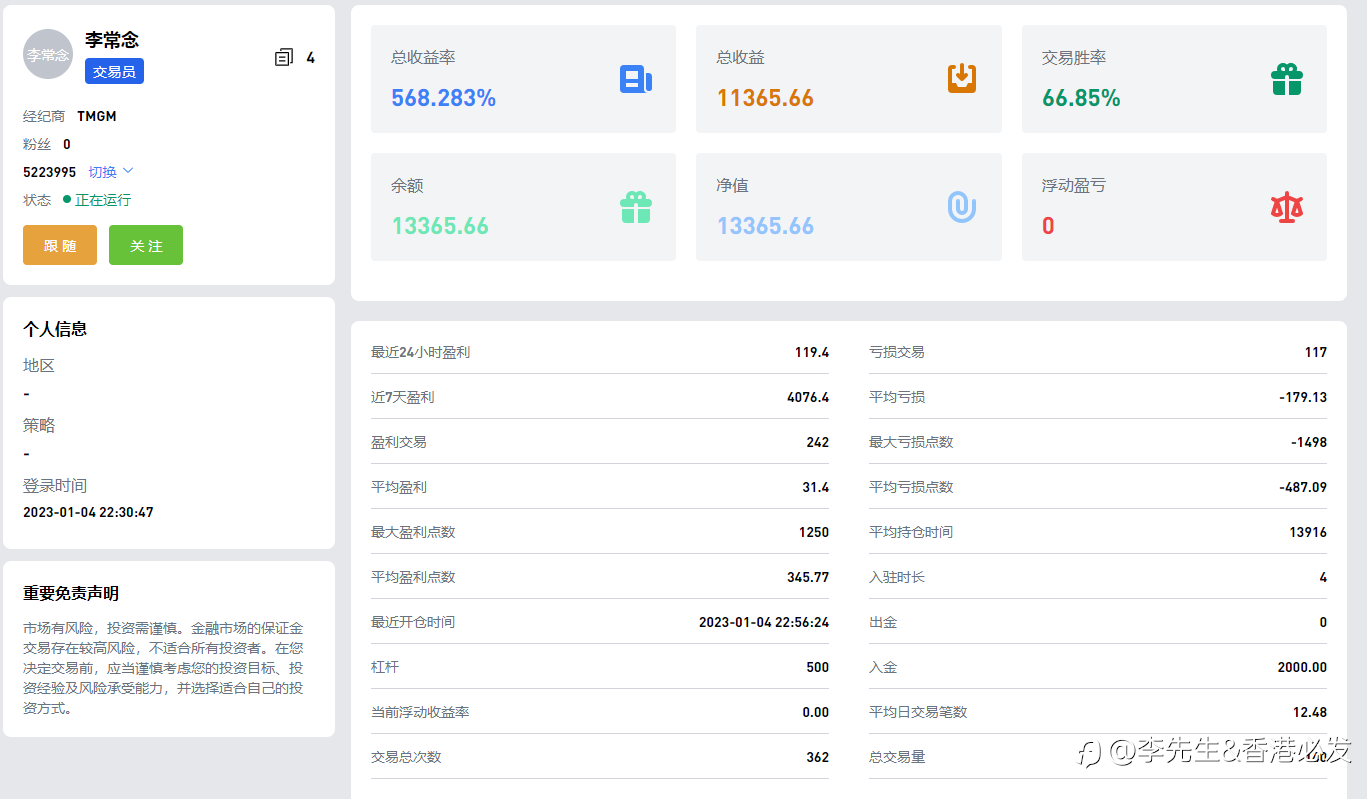This screenshot has width=1367, height=799.
Task: Click the blue 交易员 badge
Action: tap(114, 72)
